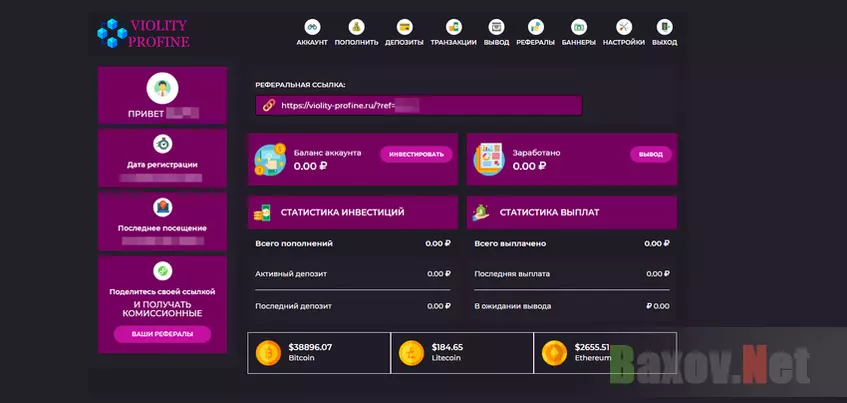Click the Последняя выплата row label
Screen dimensions: 847x403
(x=512, y=274)
